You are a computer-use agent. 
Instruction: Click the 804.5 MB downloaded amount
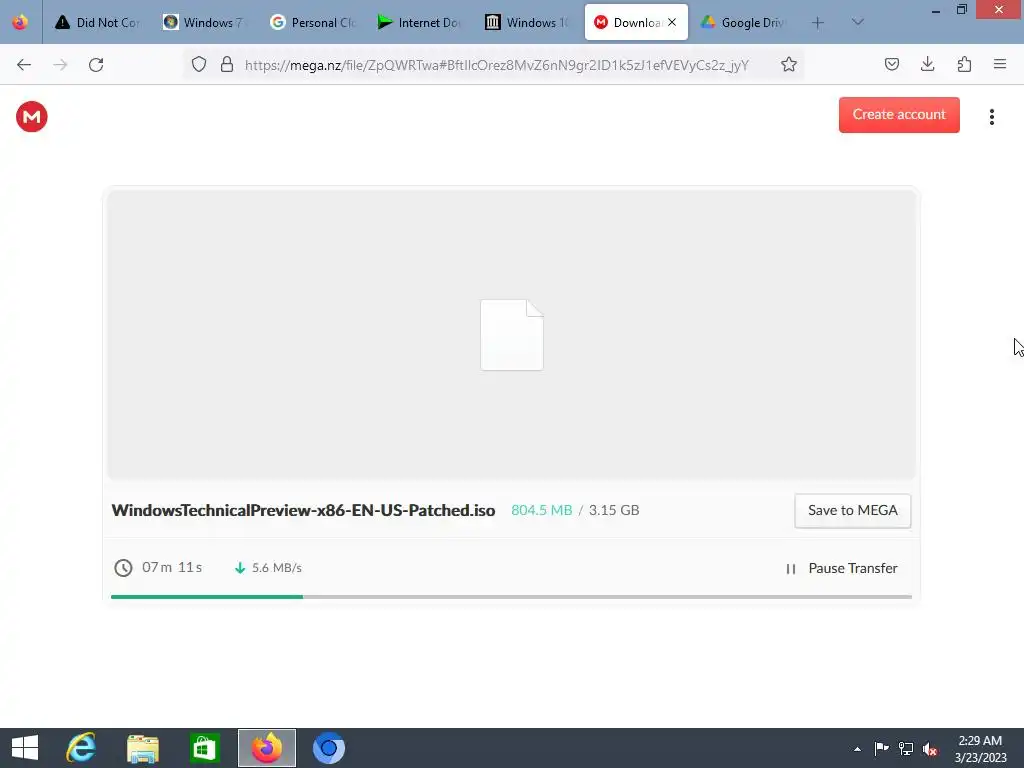click(x=541, y=510)
